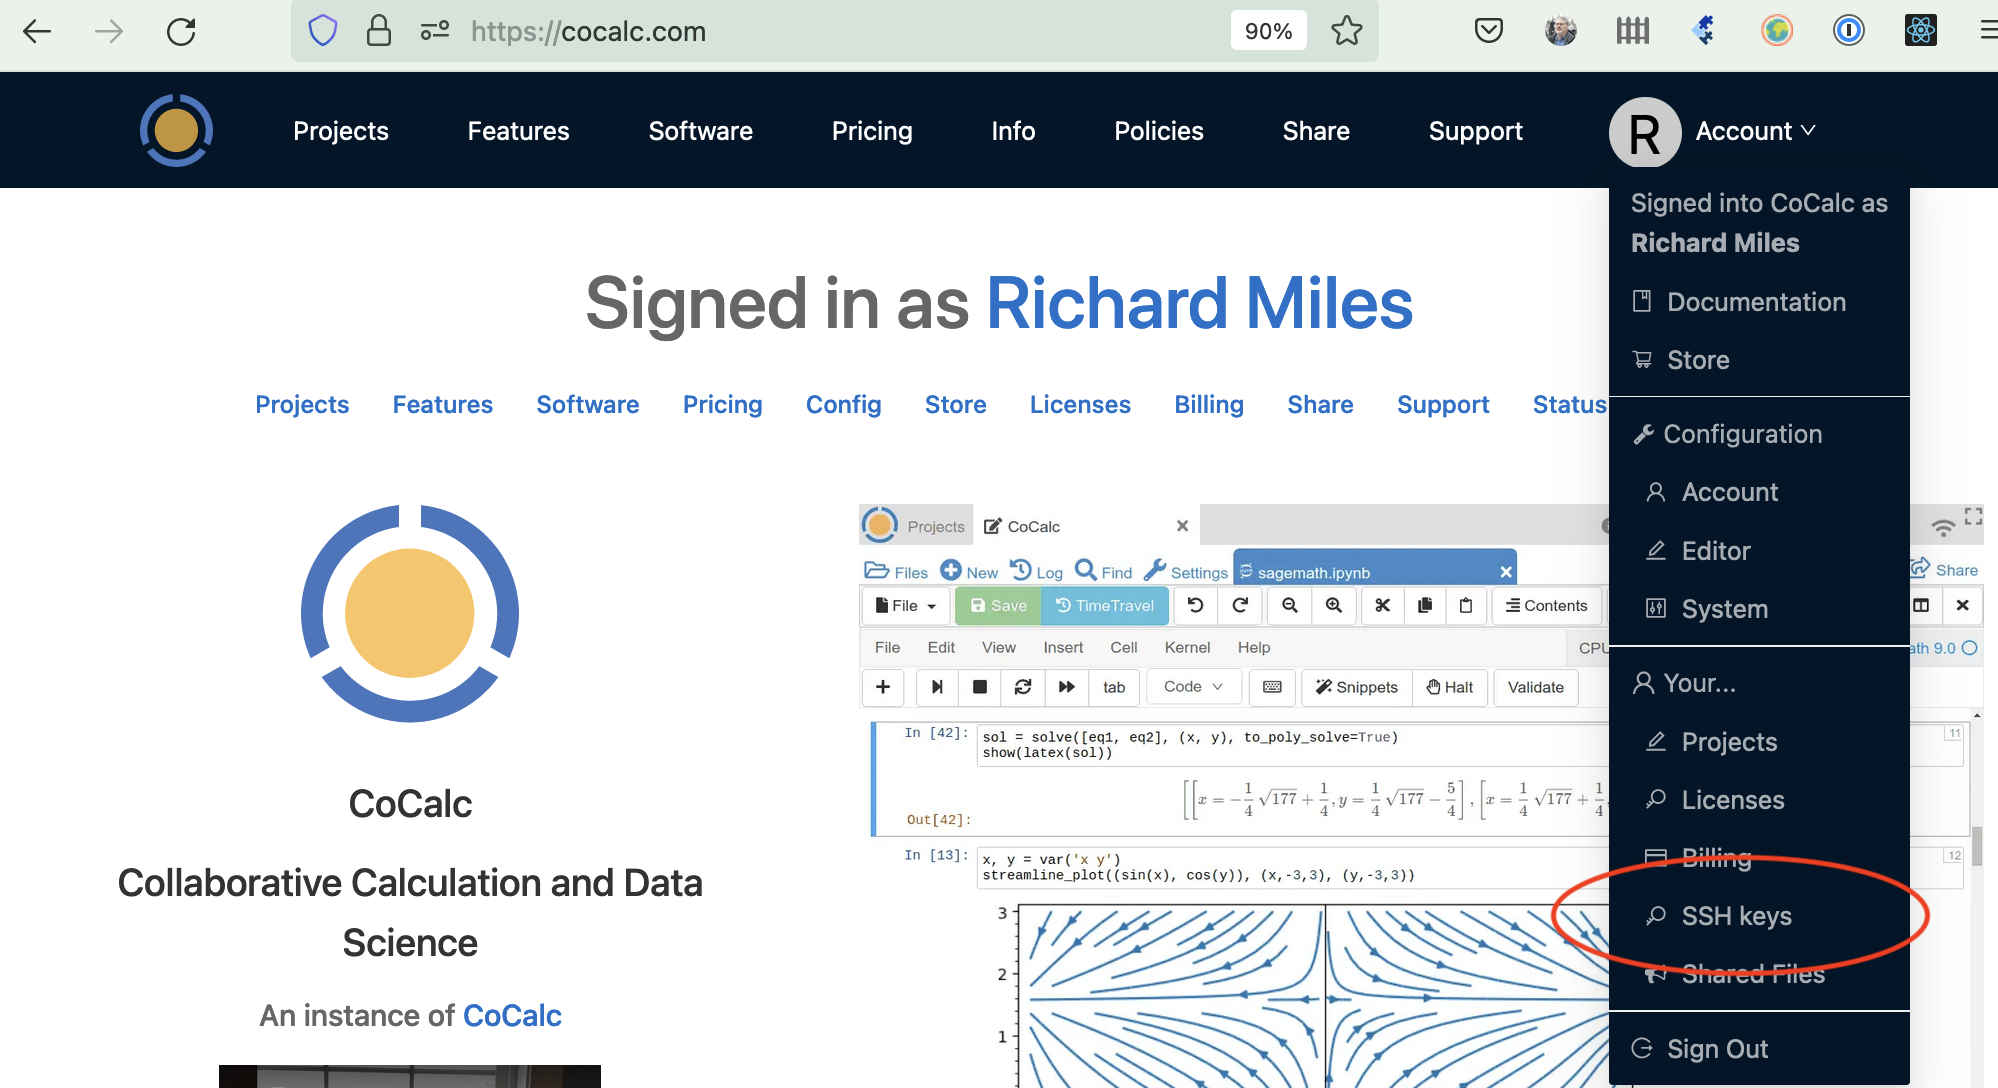Select Sign Out in account menu
1998x1088 pixels.
point(1717,1049)
